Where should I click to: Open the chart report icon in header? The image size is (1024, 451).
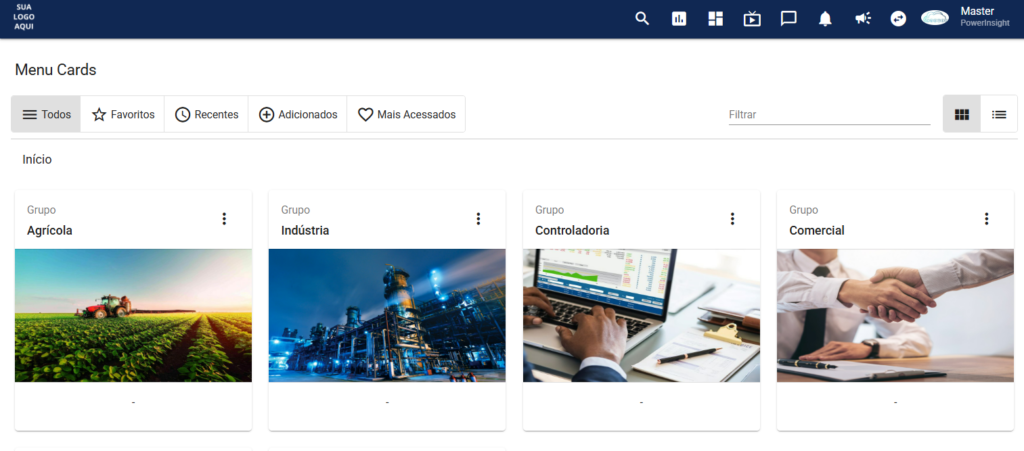(x=679, y=18)
